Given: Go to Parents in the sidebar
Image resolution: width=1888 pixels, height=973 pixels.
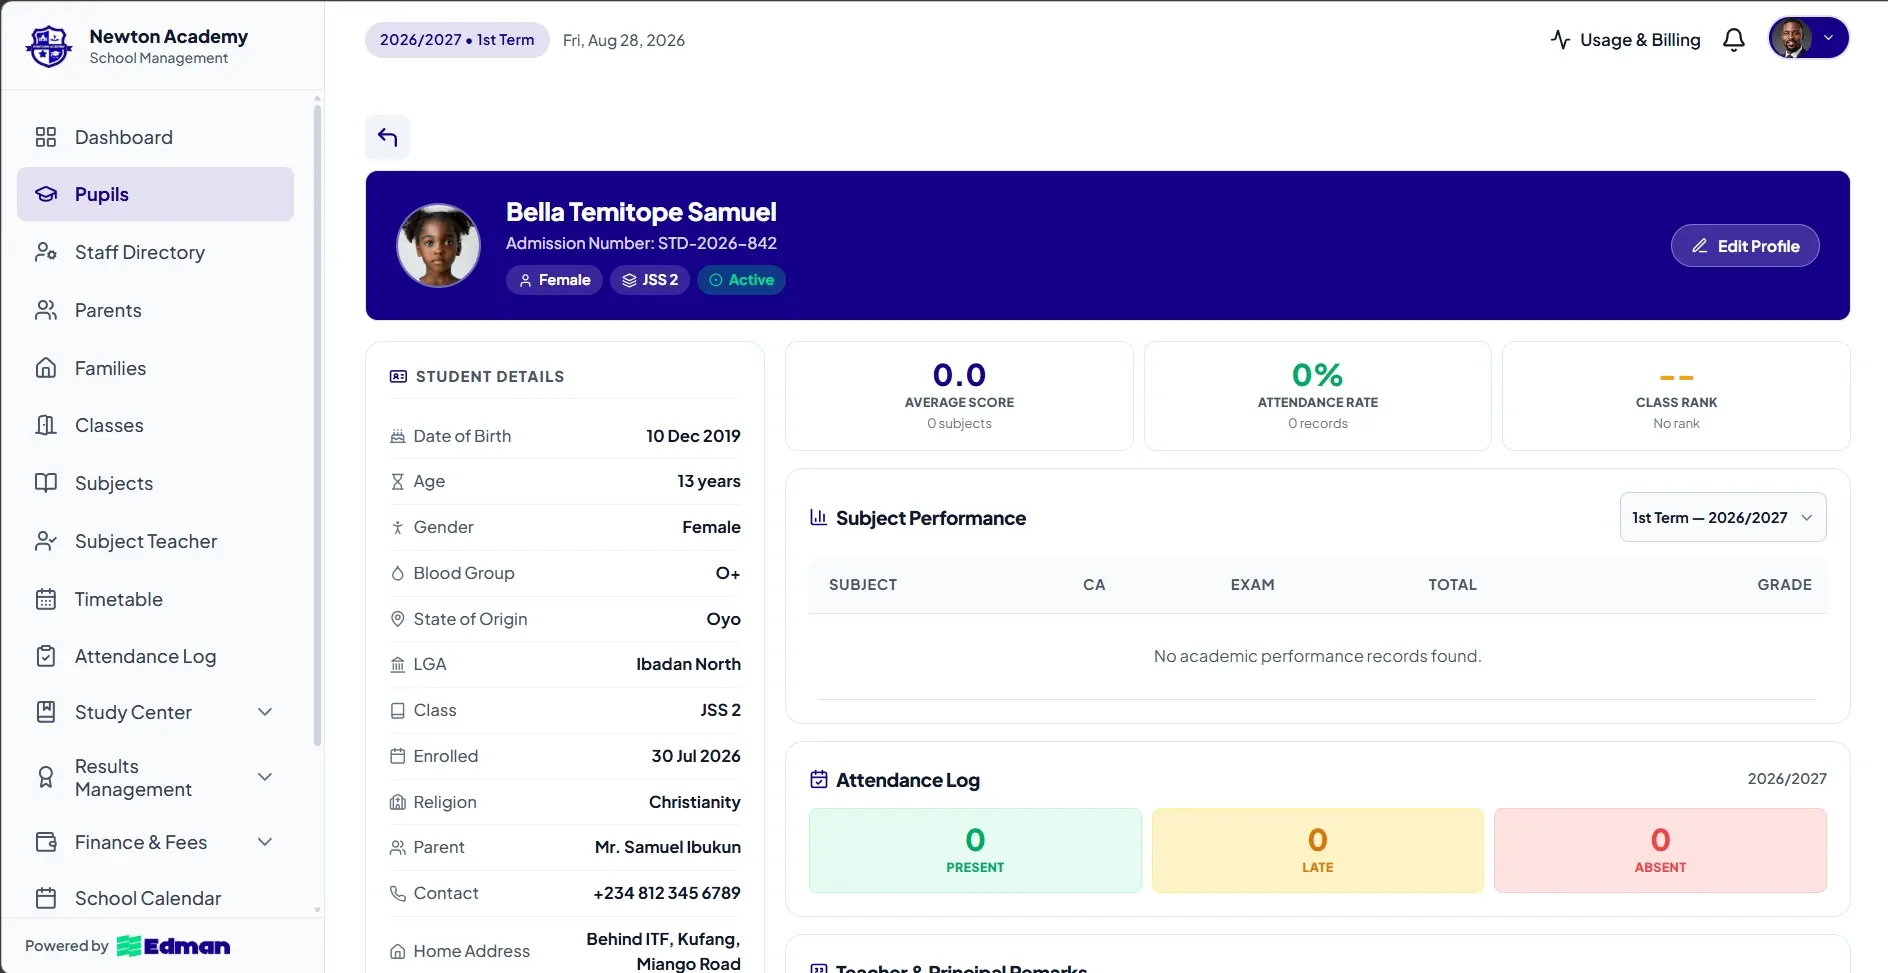Looking at the screenshot, I should coord(155,310).
